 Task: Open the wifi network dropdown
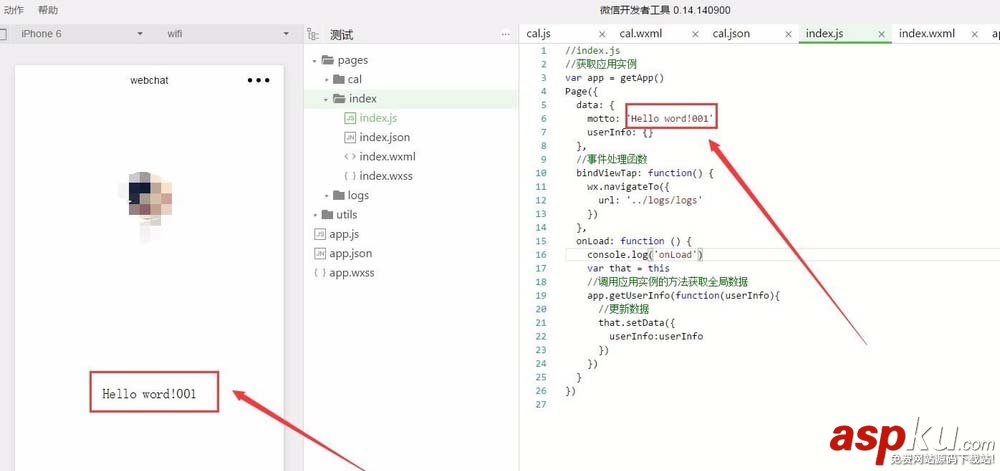pos(228,34)
